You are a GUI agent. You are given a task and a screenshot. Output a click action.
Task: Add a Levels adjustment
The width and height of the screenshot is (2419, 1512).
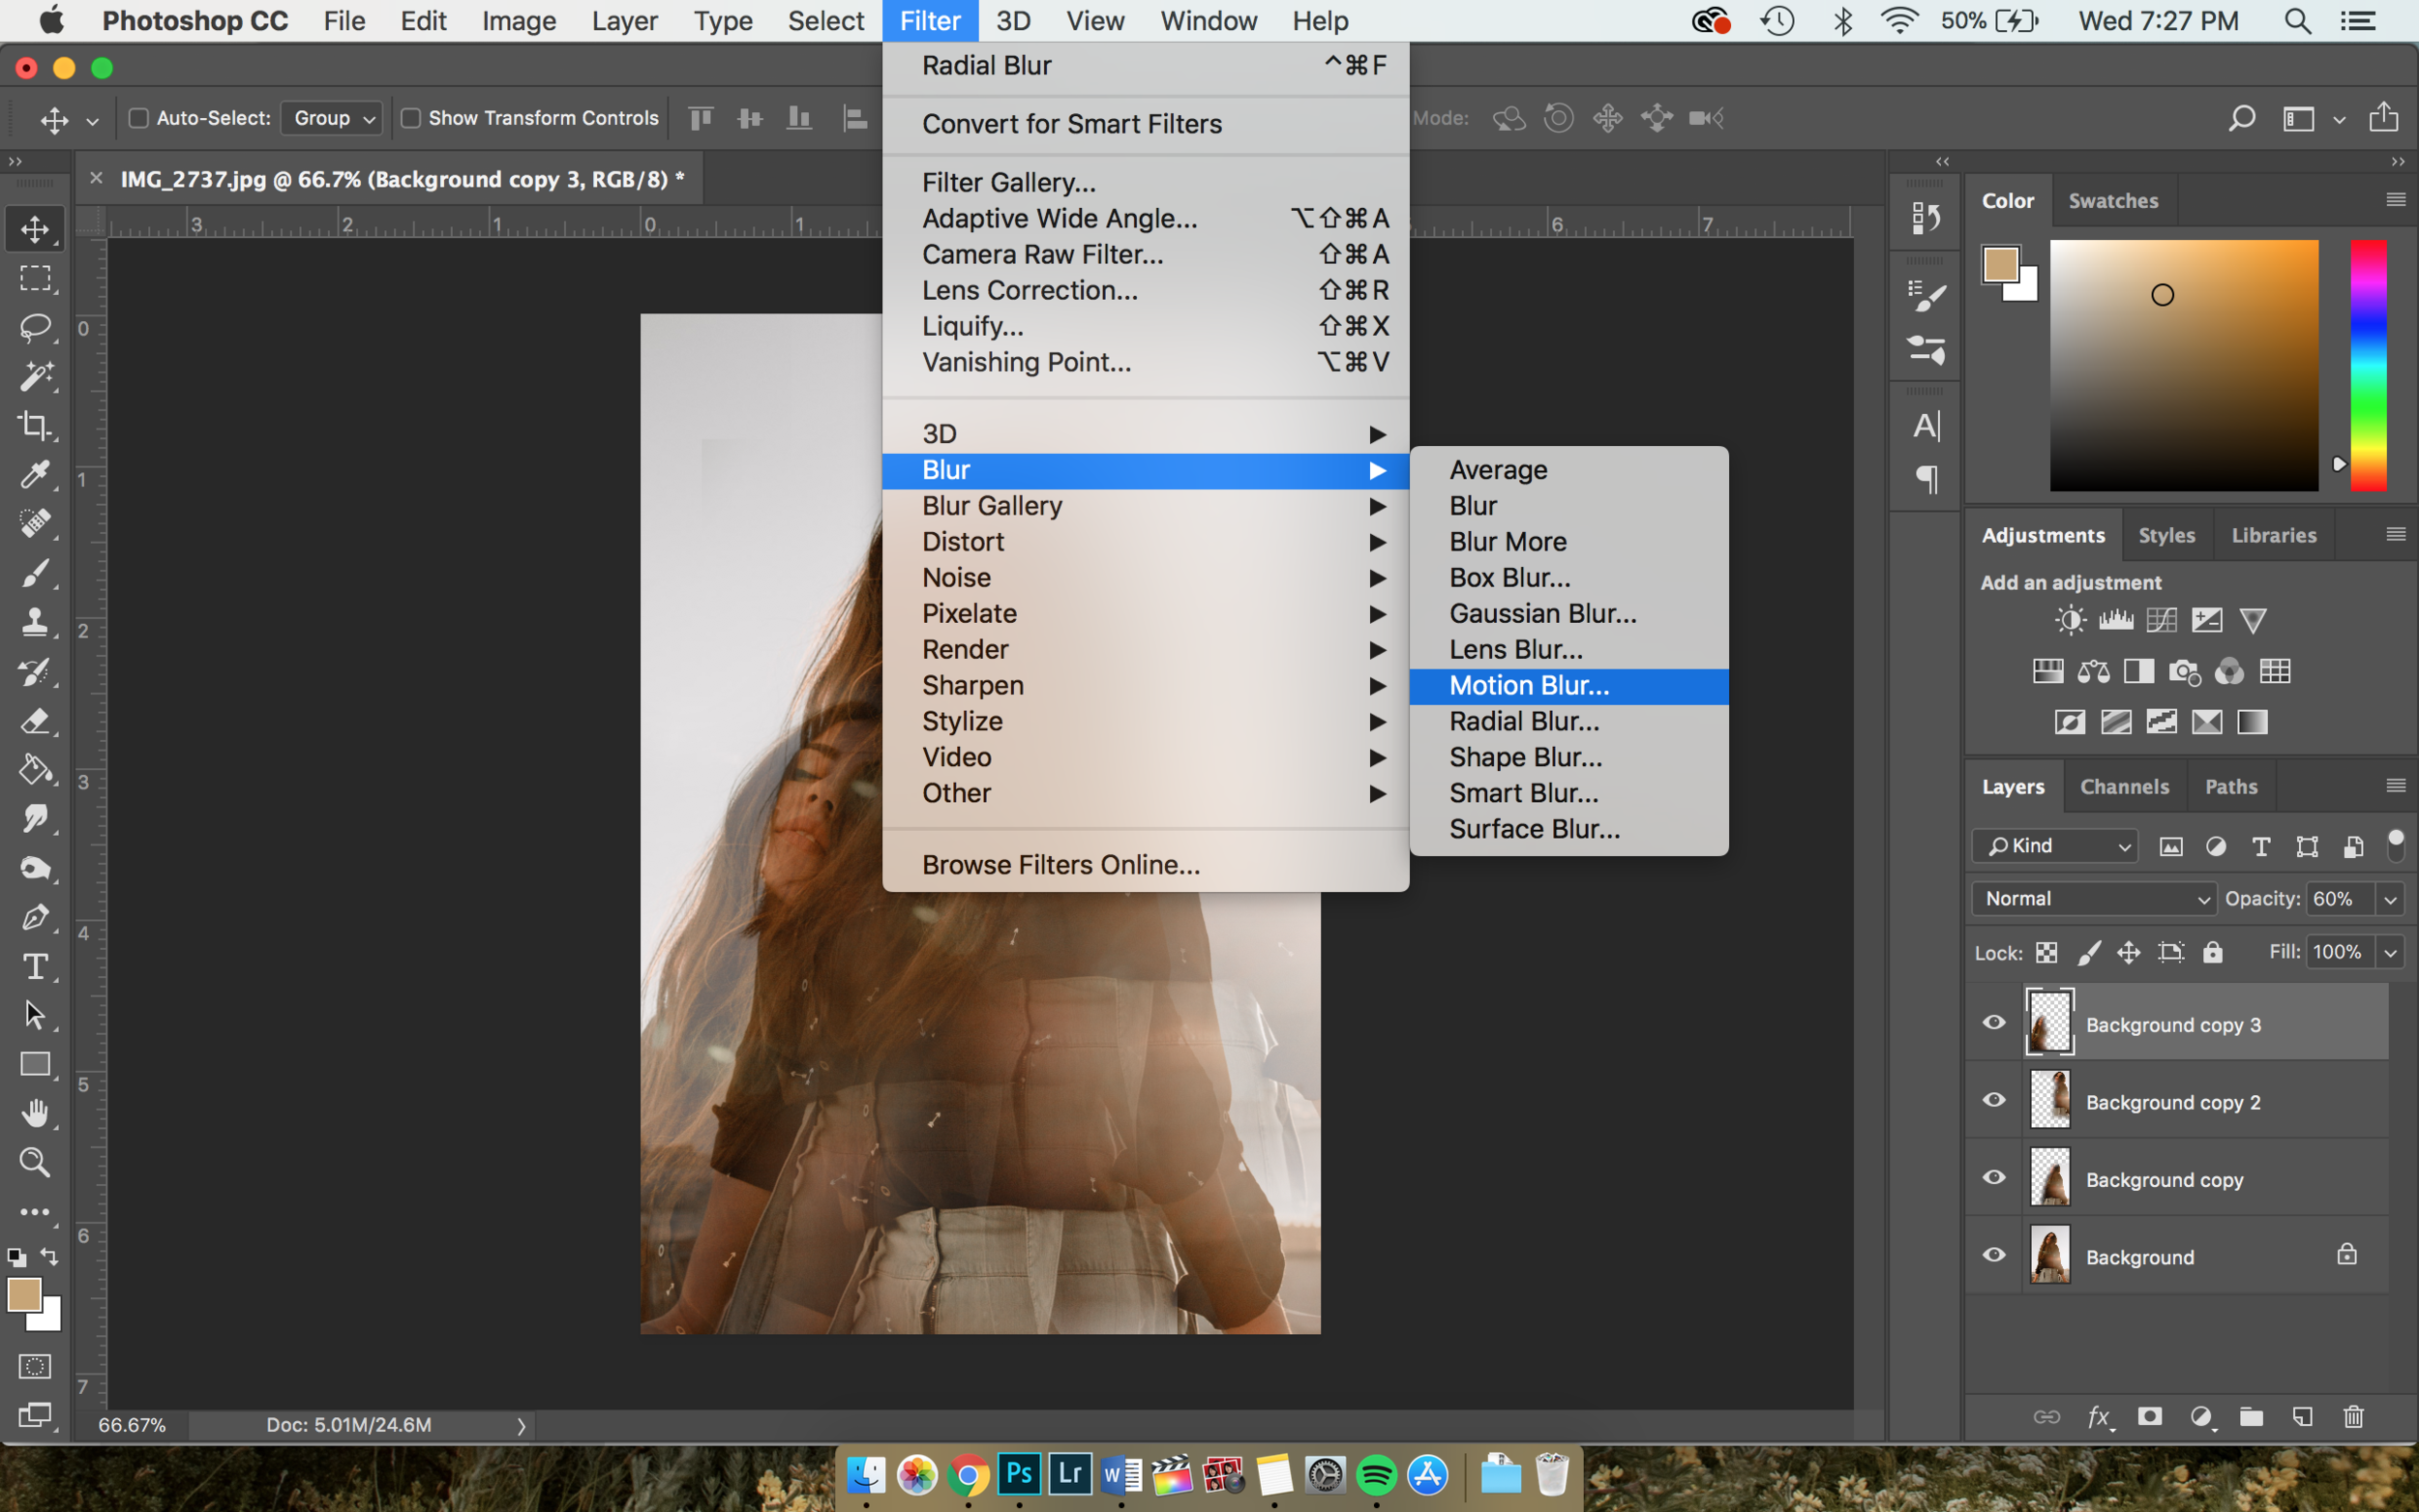pyautogui.click(x=2115, y=621)
